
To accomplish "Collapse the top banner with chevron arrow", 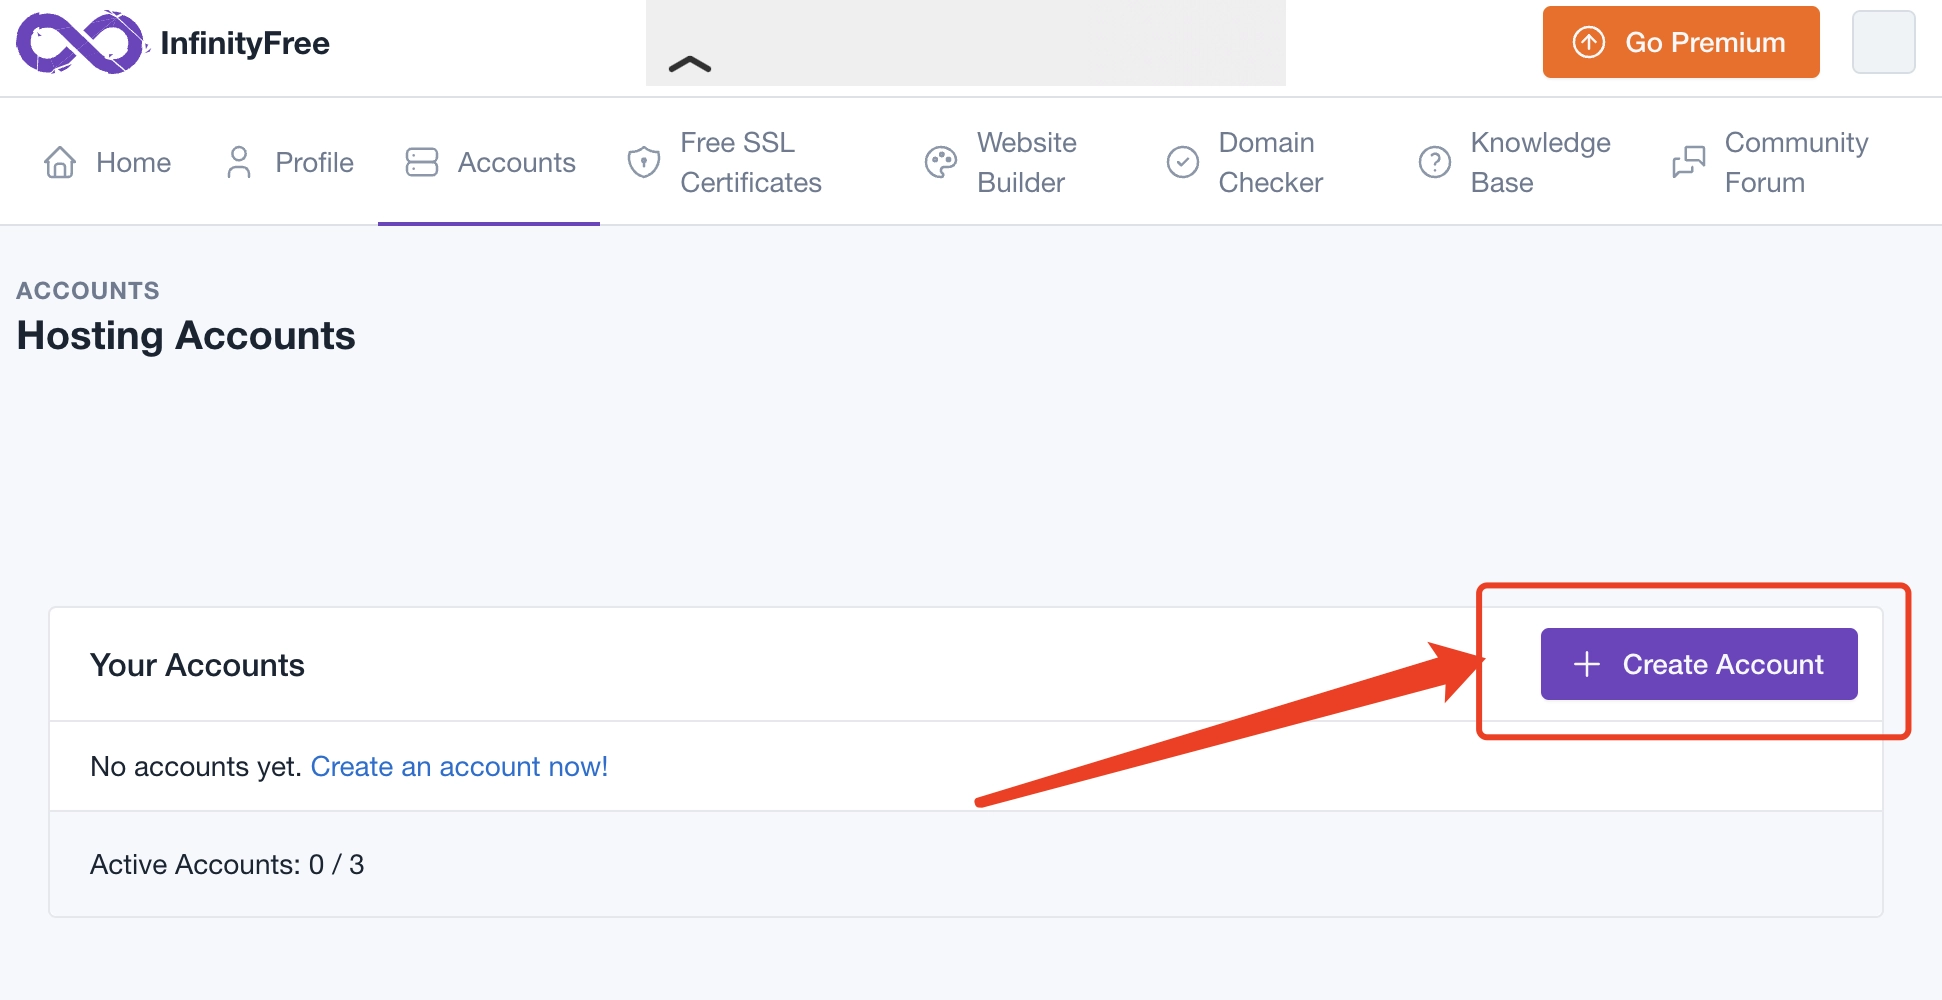I will point(690,65).
